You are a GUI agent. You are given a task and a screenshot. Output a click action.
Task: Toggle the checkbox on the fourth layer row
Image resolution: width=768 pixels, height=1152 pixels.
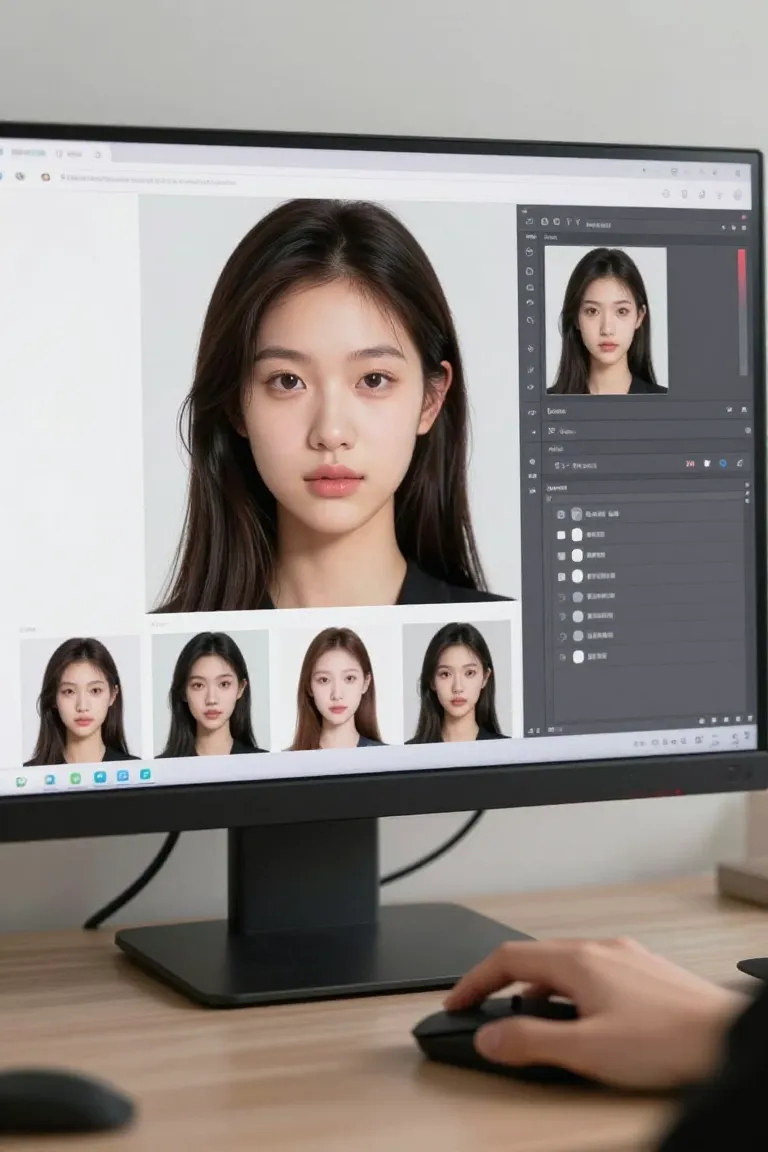pyautogui.click(x=561, y=576)
